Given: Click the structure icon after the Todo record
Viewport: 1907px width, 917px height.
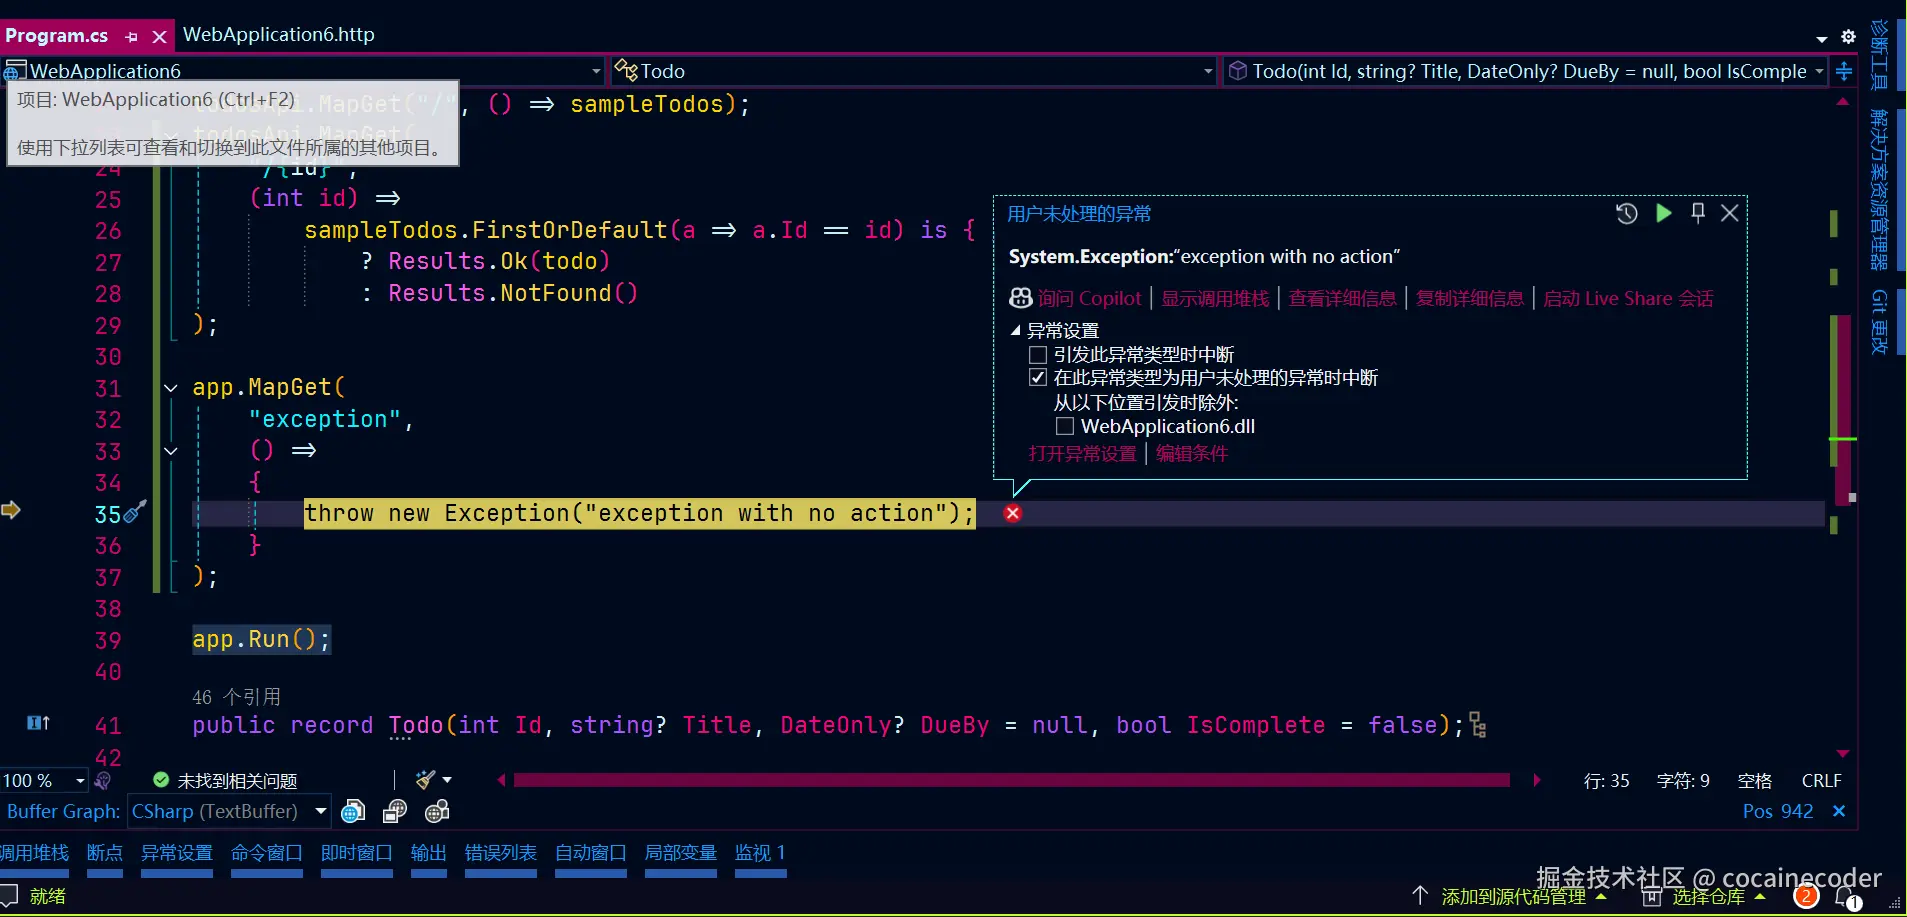Looking at the screenshot, I should pos(1478,726).
